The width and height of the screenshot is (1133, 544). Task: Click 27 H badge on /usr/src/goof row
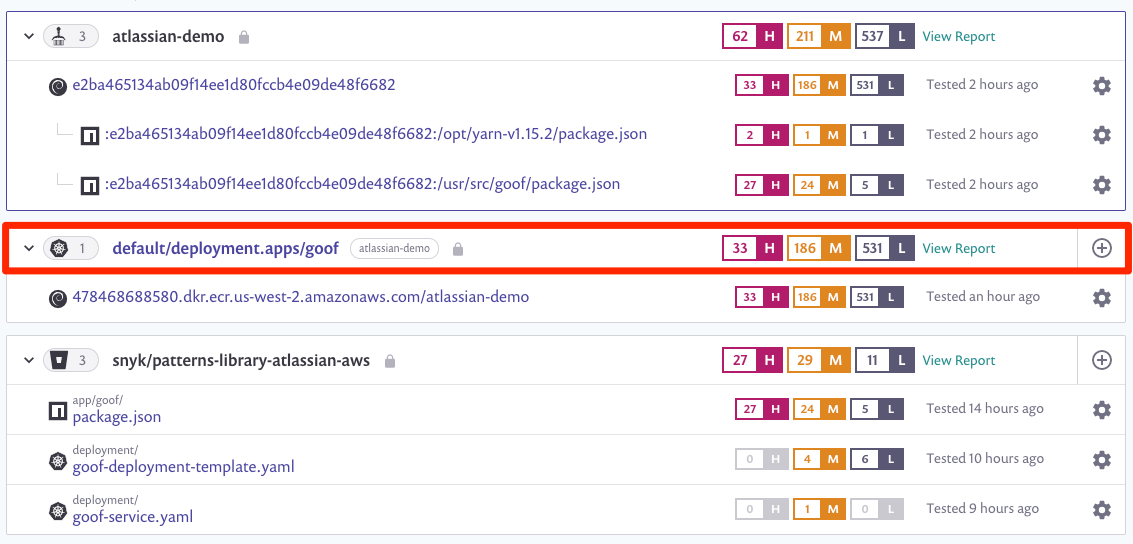click(x=762, y=185)
